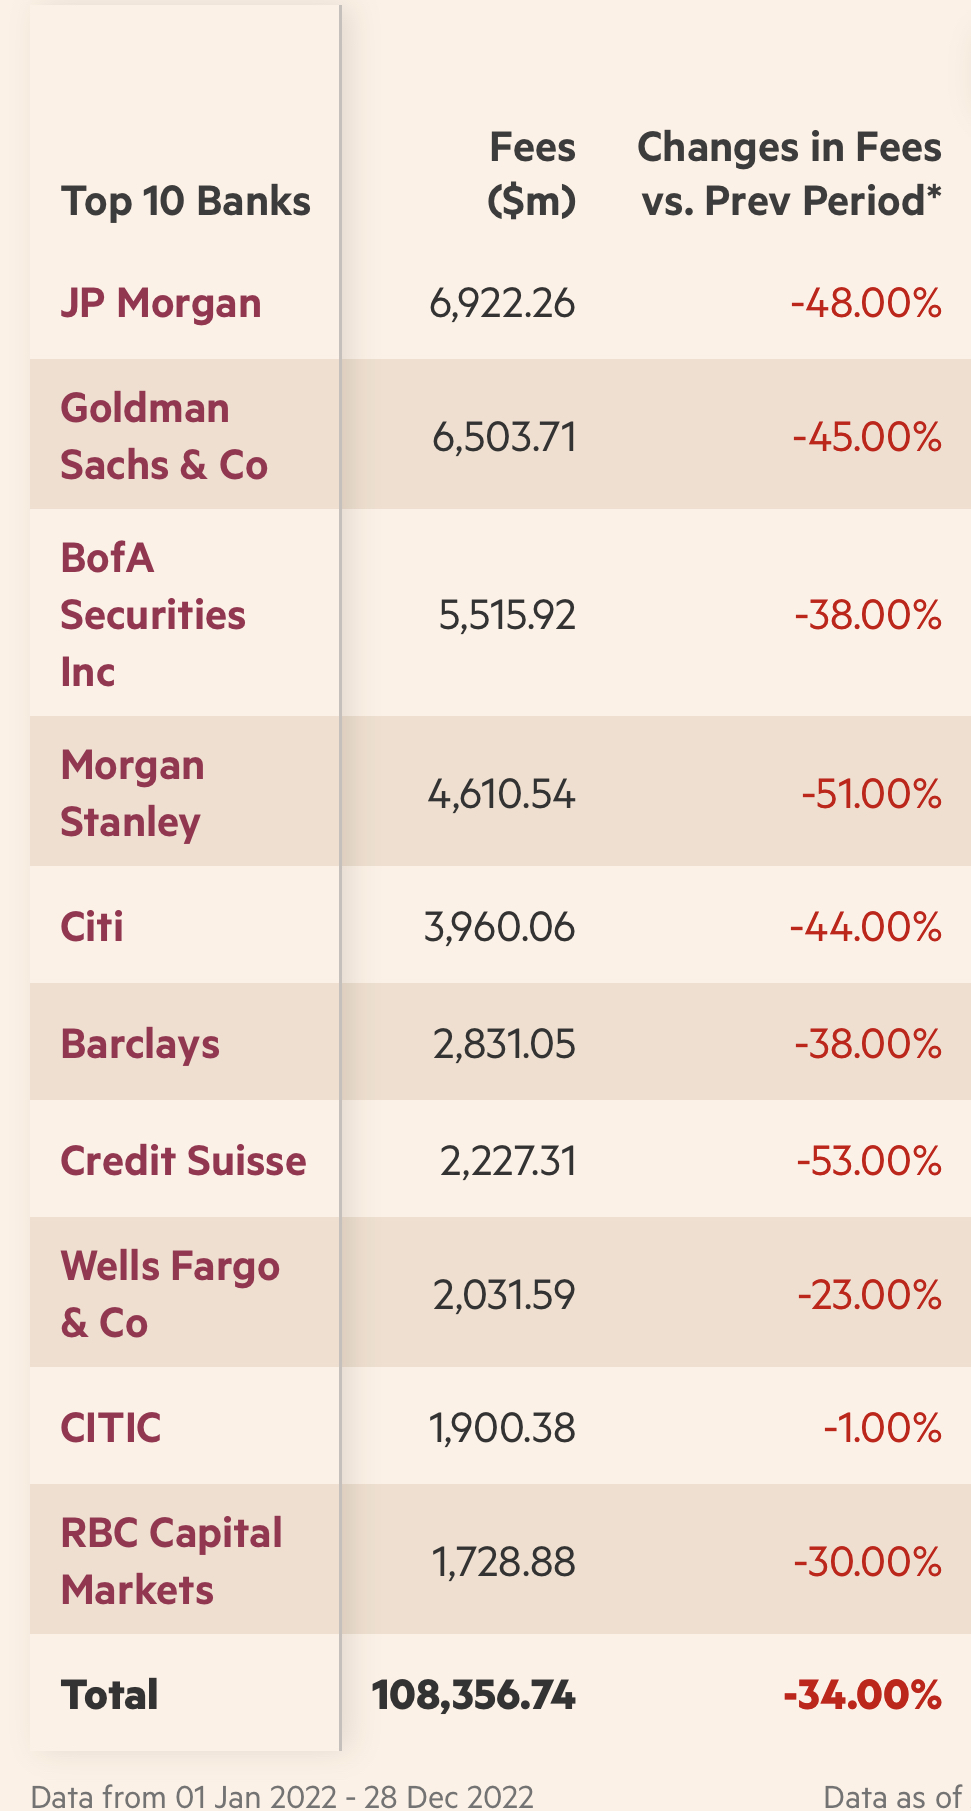Open the Citi bank link
This screenshot has height=1811, width=971.
[x=92, y=926]
